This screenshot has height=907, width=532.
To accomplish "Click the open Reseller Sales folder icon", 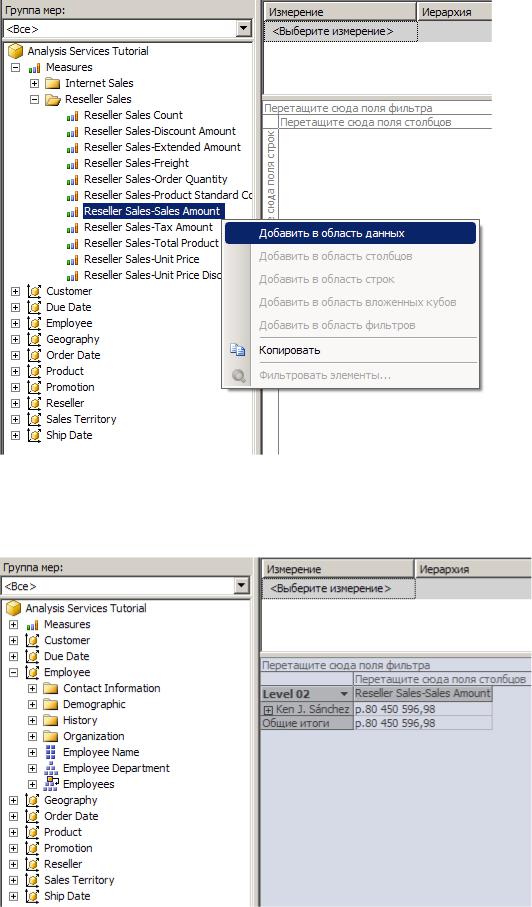I will (53, 99).
